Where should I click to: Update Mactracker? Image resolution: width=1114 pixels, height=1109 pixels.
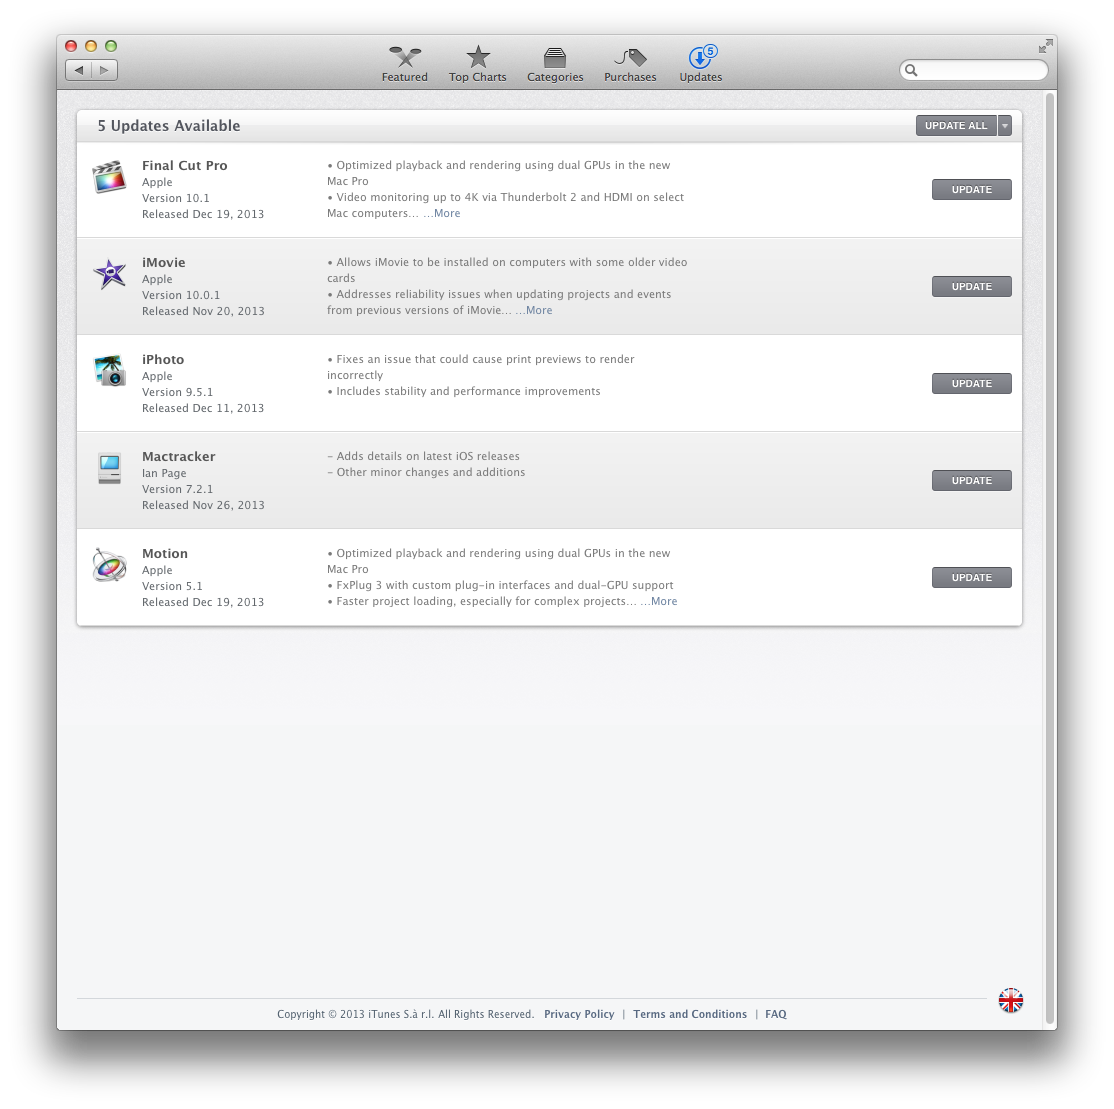972,480
